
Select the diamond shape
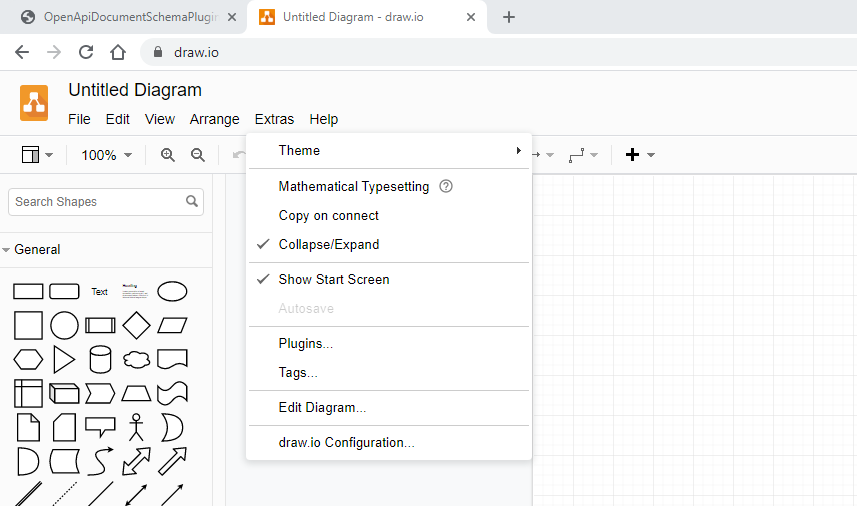click(x=136, y=325)
